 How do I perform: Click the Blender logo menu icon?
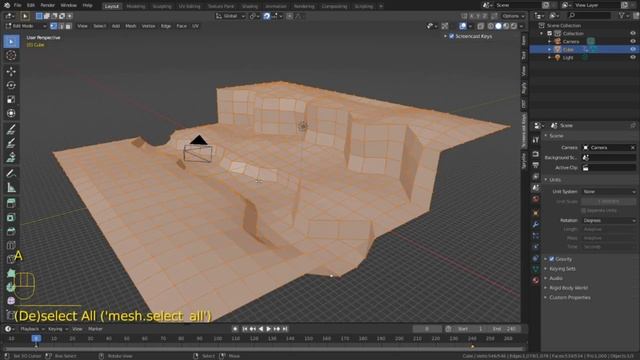coord(6,5)
